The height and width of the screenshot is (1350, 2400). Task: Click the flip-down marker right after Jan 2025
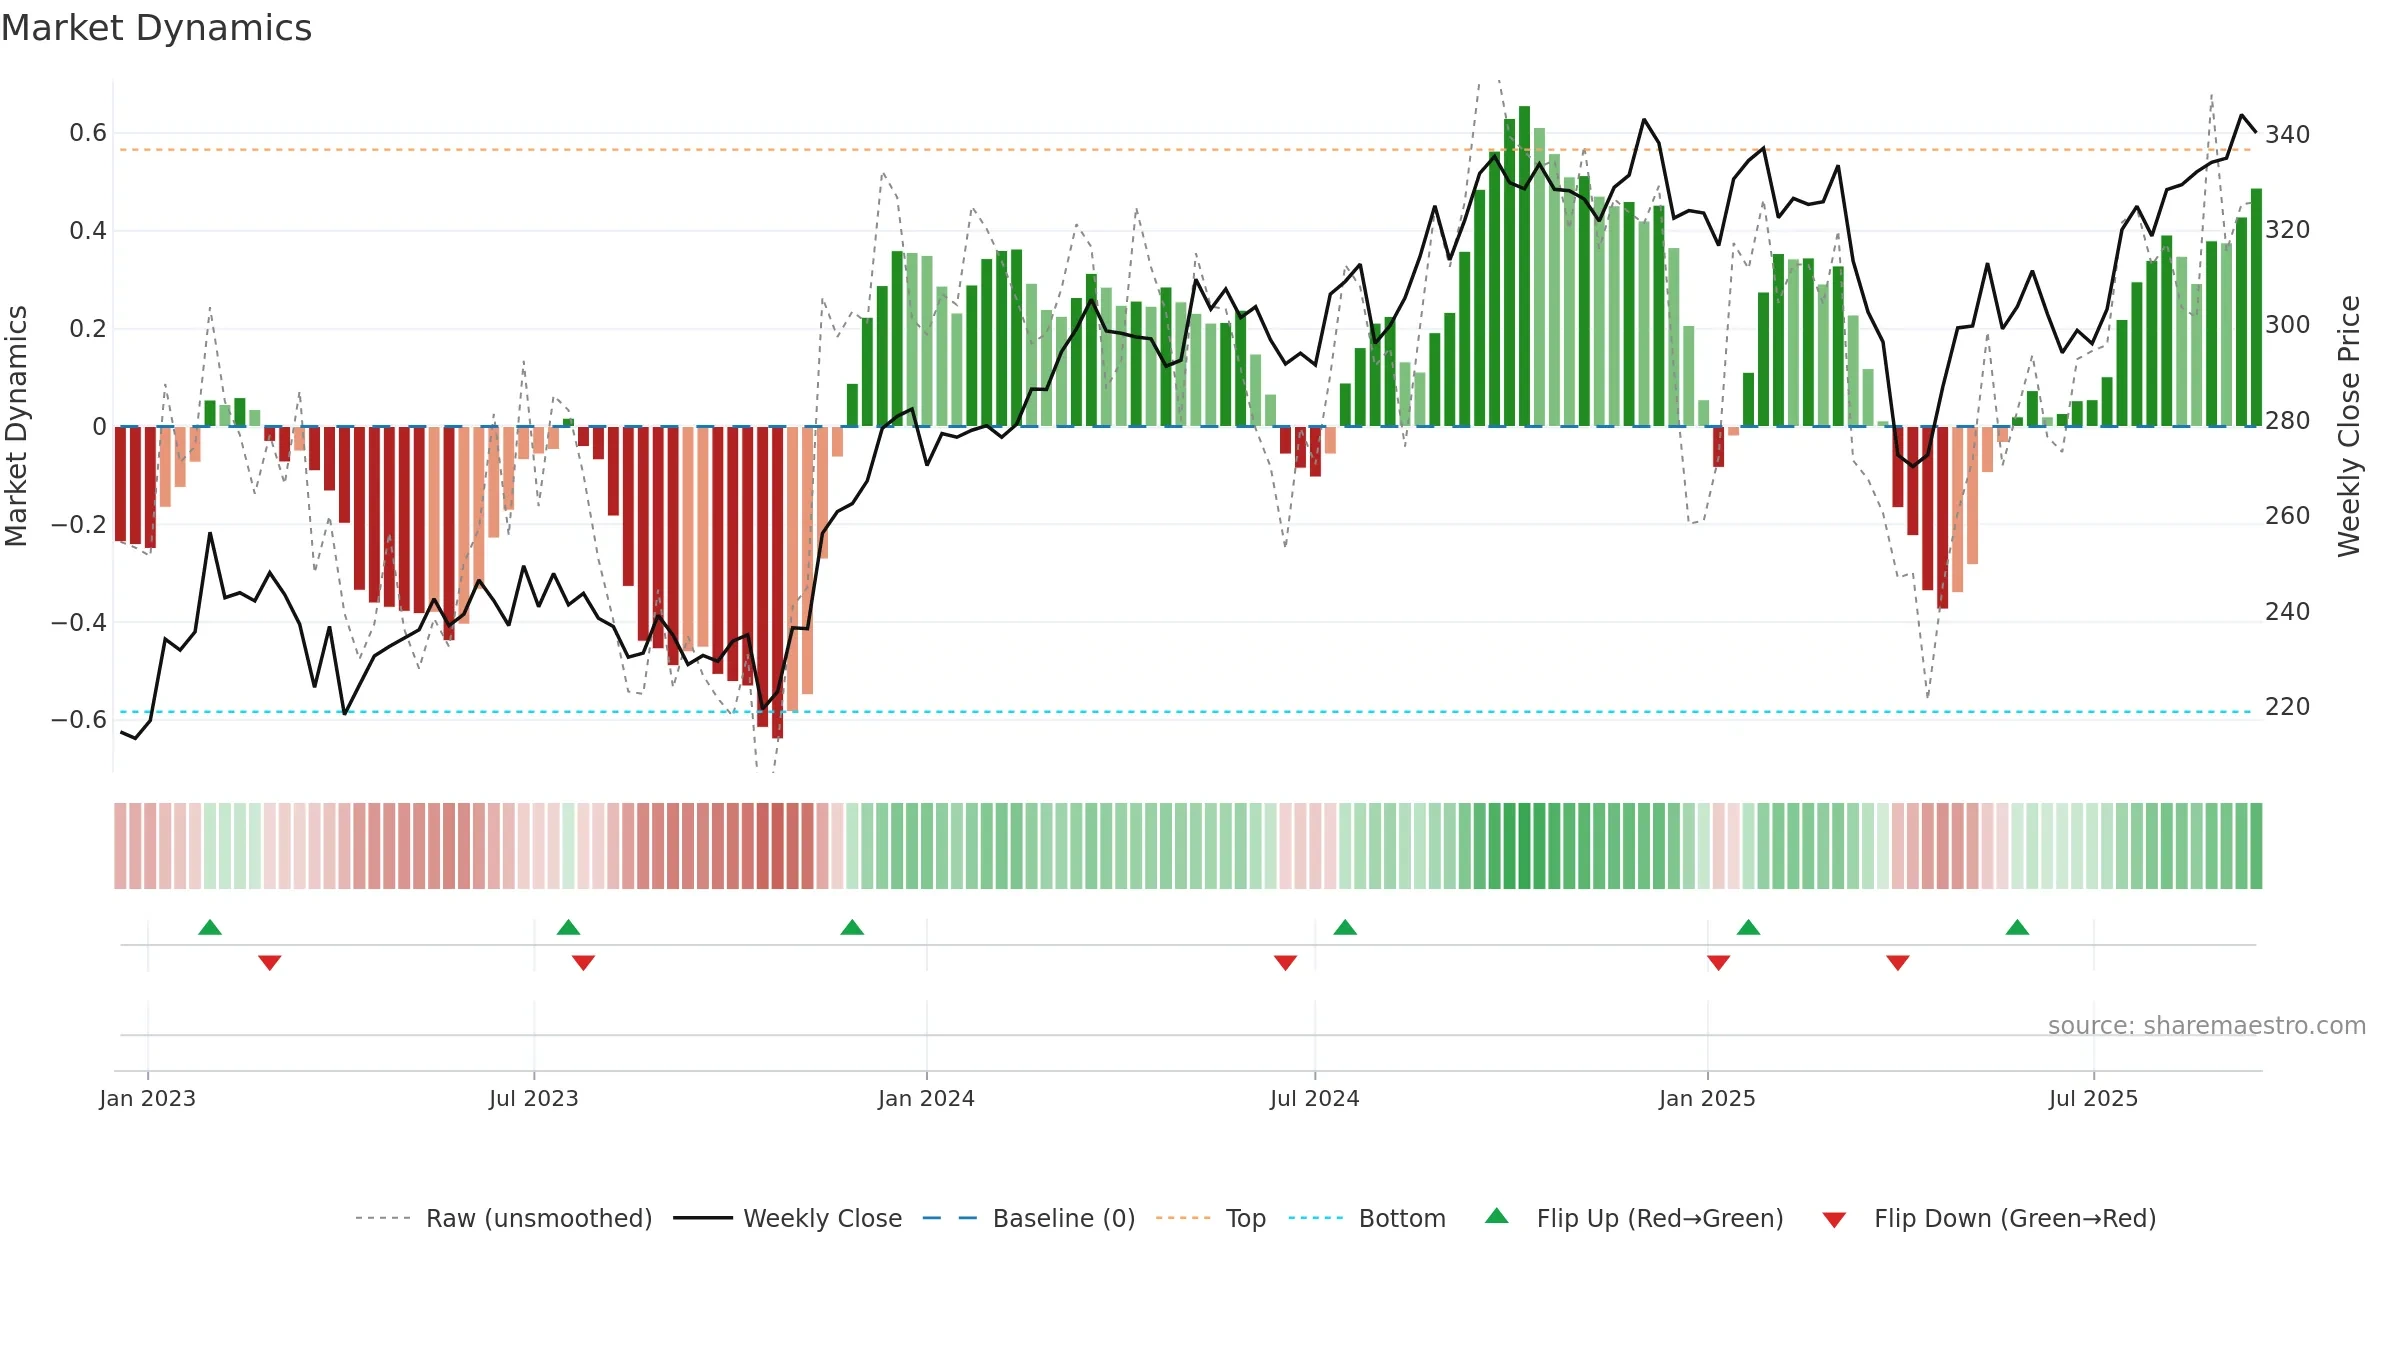click(1718, 962)
